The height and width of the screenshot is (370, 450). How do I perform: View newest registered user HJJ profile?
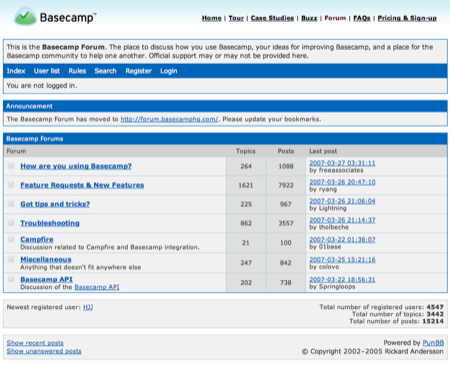(88, 307)
